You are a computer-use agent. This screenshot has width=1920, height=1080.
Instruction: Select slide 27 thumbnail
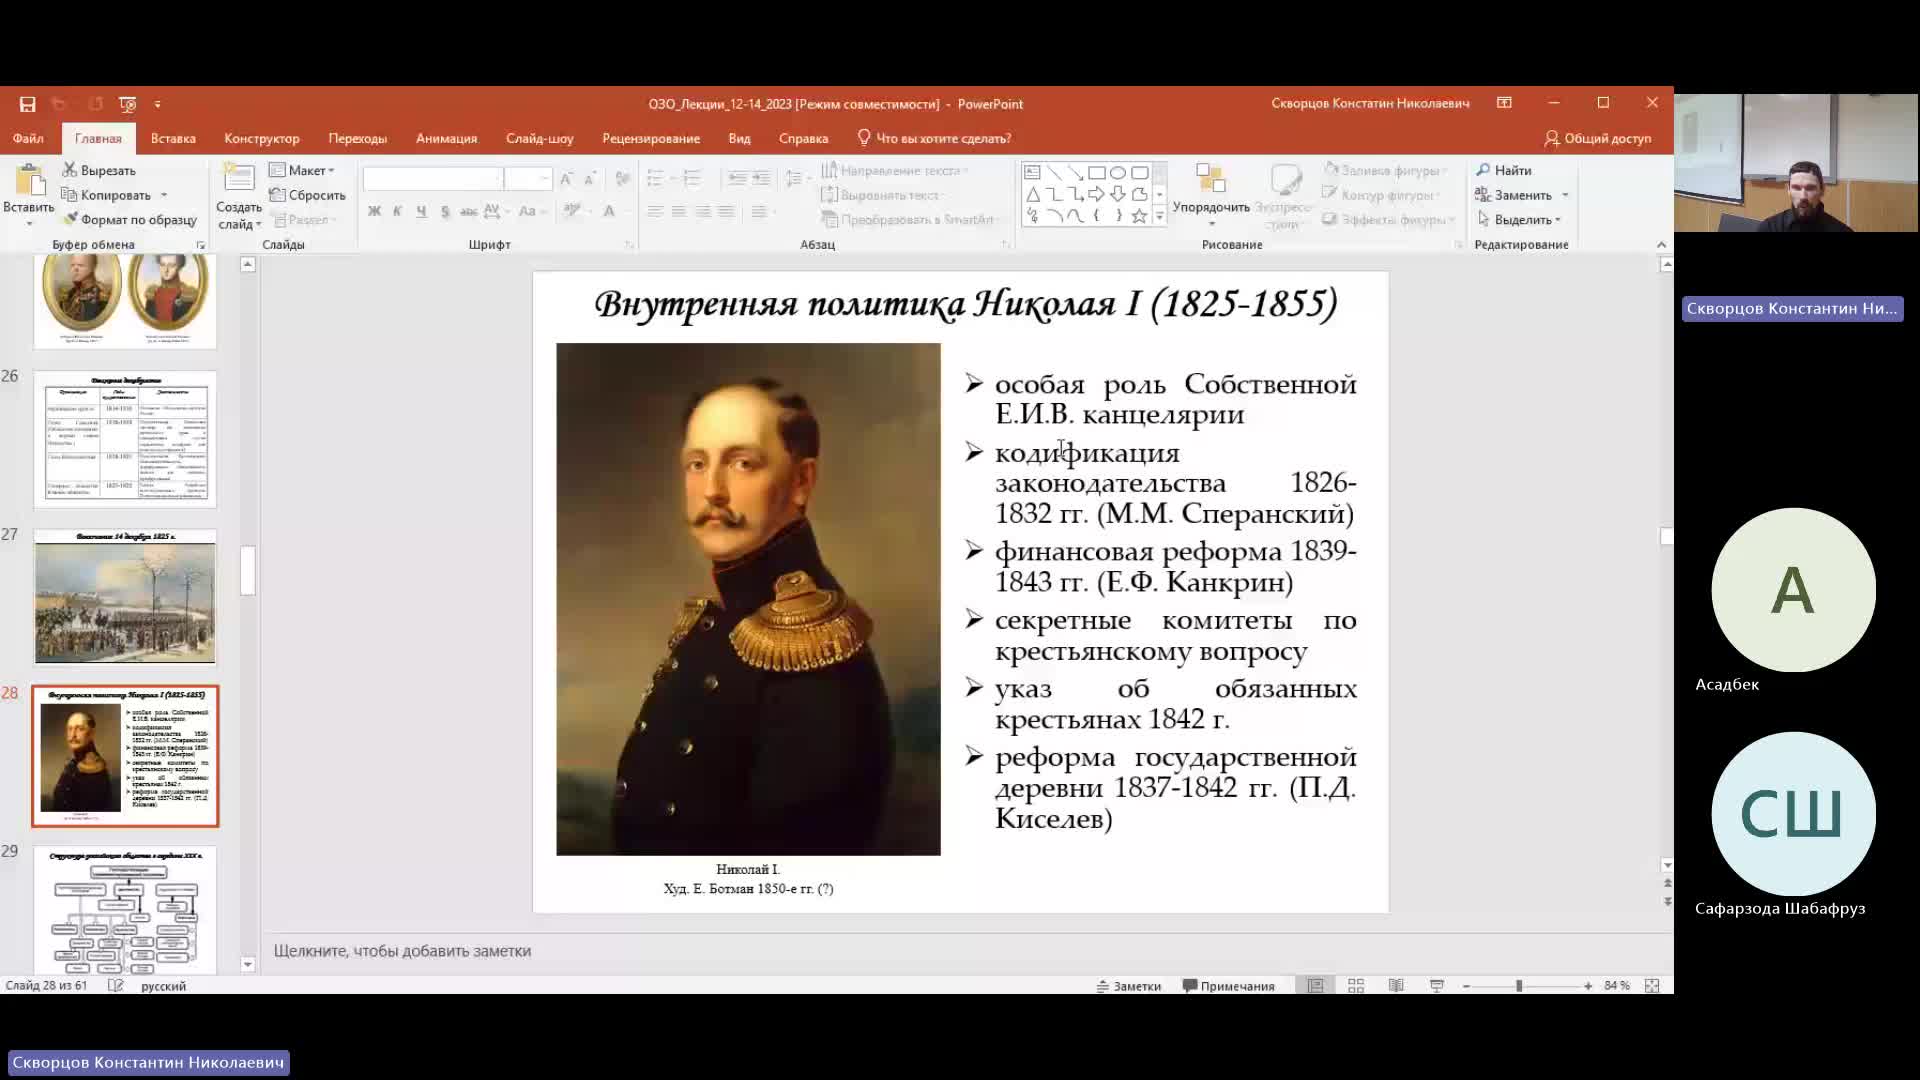125,597
